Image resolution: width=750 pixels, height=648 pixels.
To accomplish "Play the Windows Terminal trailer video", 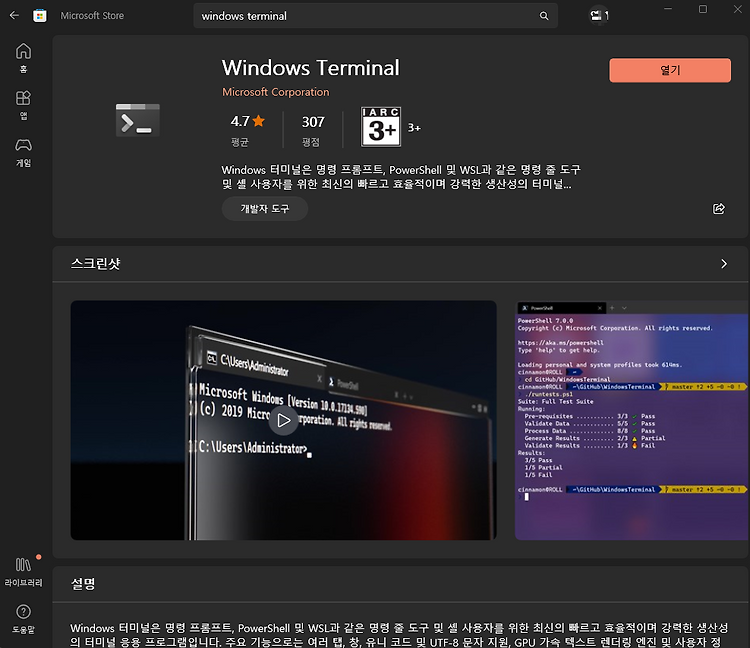I will pyautogui.click(x=284, y=420).
